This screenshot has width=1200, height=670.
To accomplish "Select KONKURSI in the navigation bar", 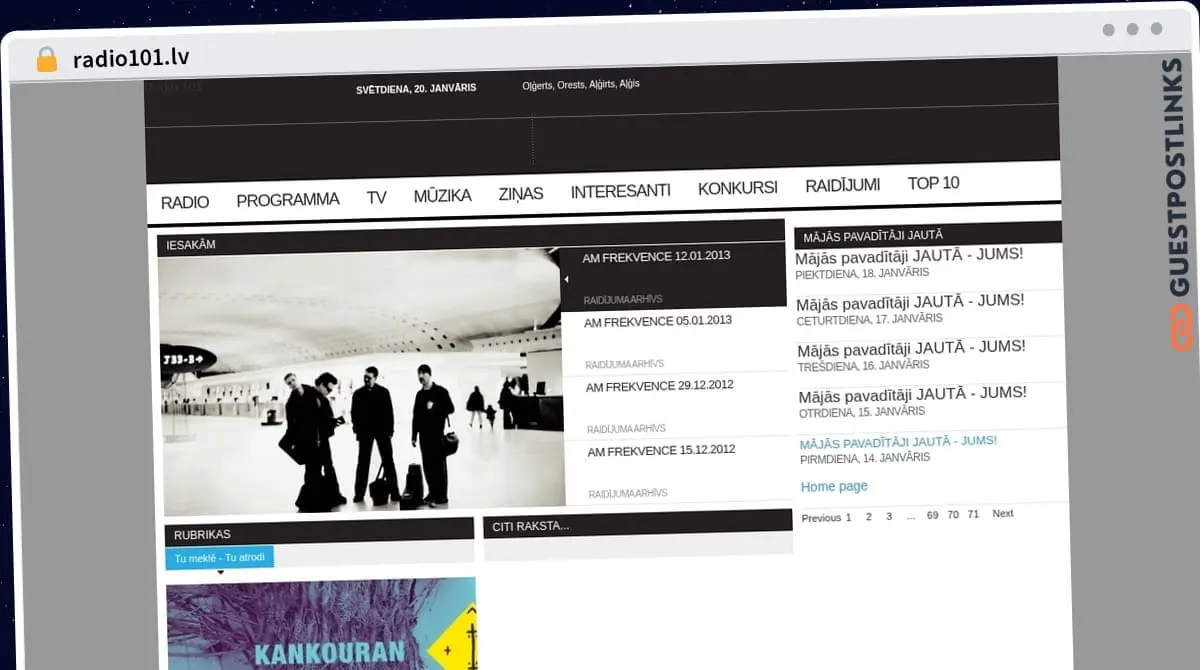I will click(737, 189).
